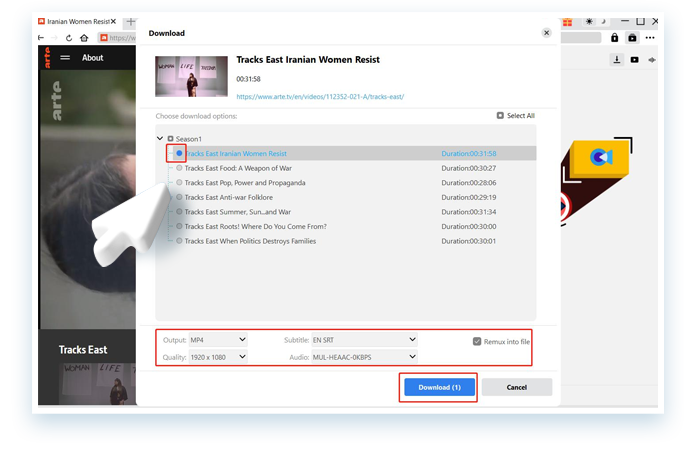Click the padlock icon in toolbar
The height and width of the screenshot is (449, 684).
coord(614,38)
